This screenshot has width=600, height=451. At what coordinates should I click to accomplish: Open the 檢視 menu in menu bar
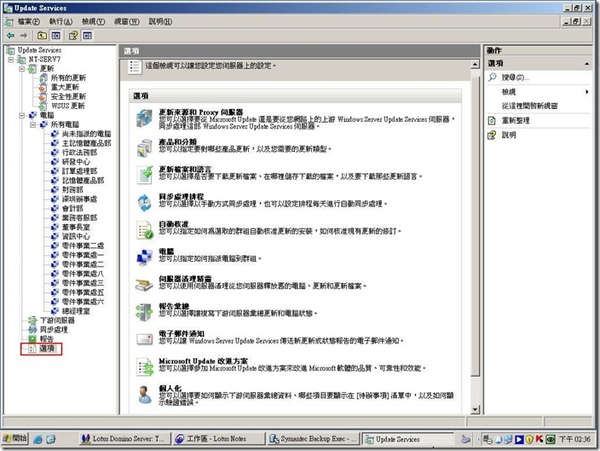pyautogui.click(x=93, y=22)
